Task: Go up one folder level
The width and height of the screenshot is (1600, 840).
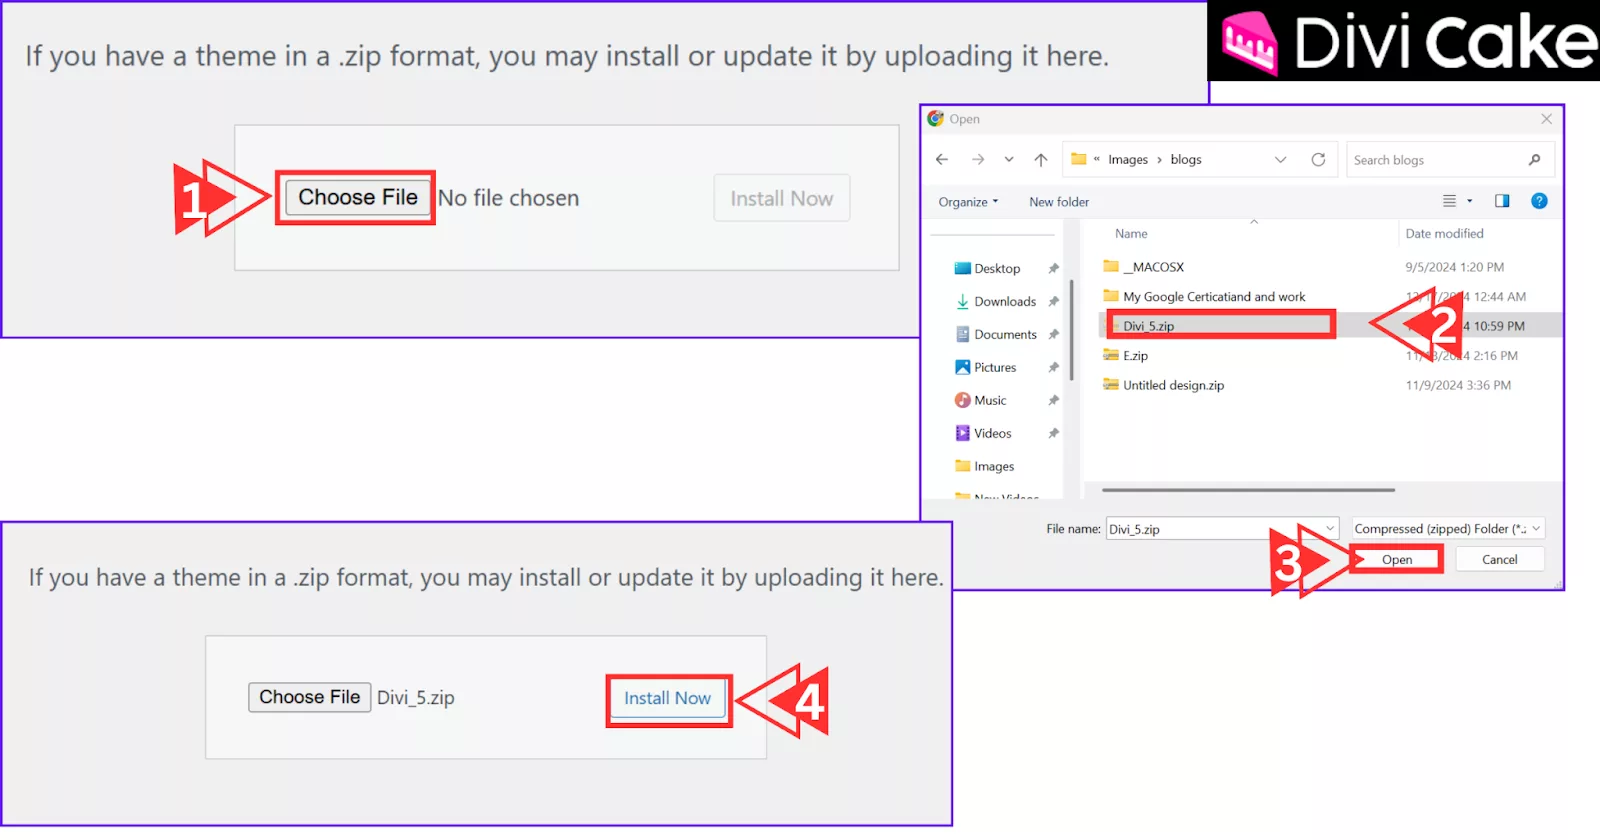Action: (1041, 159)
